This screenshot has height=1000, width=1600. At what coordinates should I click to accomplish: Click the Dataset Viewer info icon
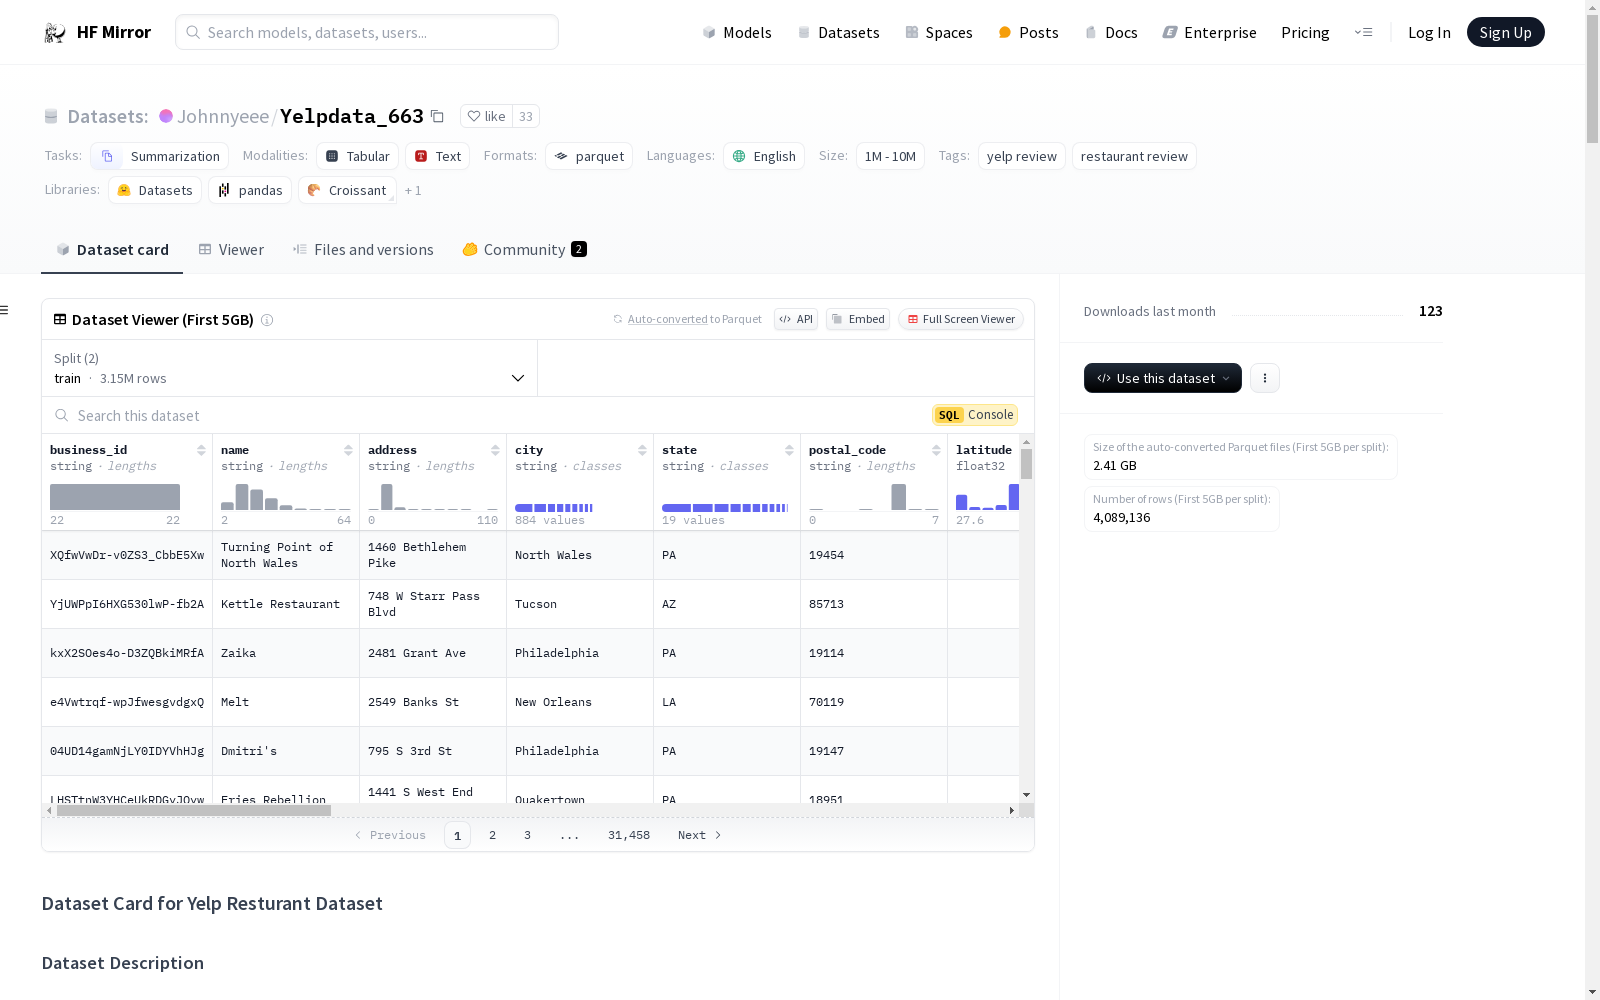(x=267, y=320)
